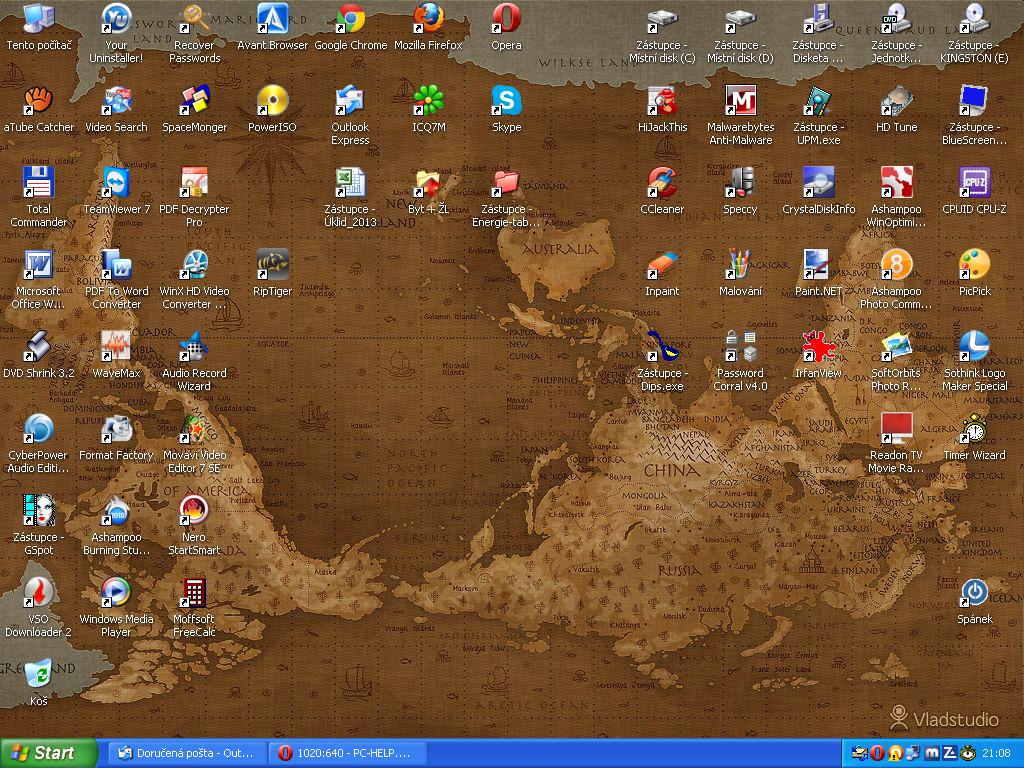This screenshot has height=768, width=1024.
Task: Click the Spánek power icon
Action: 974,592
